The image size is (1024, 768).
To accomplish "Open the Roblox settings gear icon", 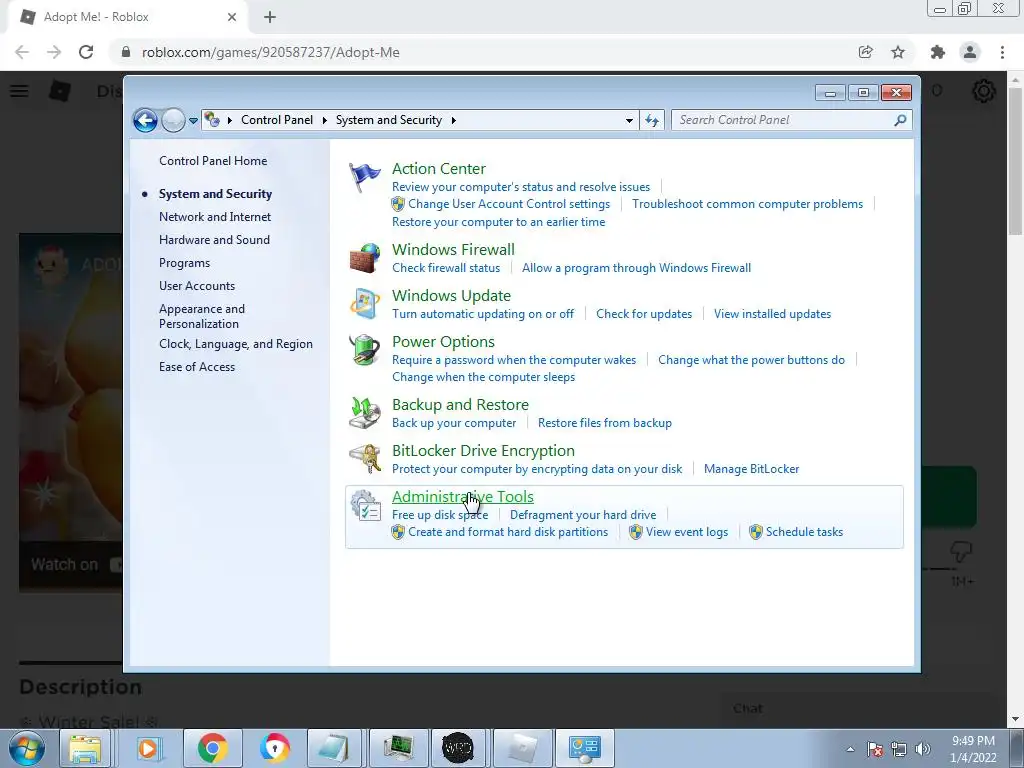I will click(x=984, y=91).
